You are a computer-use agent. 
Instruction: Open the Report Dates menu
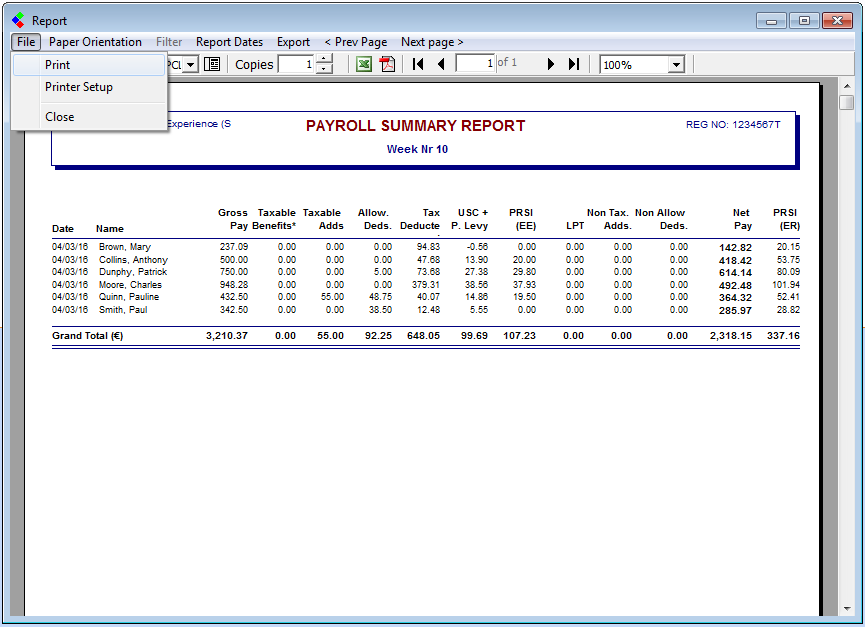229,42
